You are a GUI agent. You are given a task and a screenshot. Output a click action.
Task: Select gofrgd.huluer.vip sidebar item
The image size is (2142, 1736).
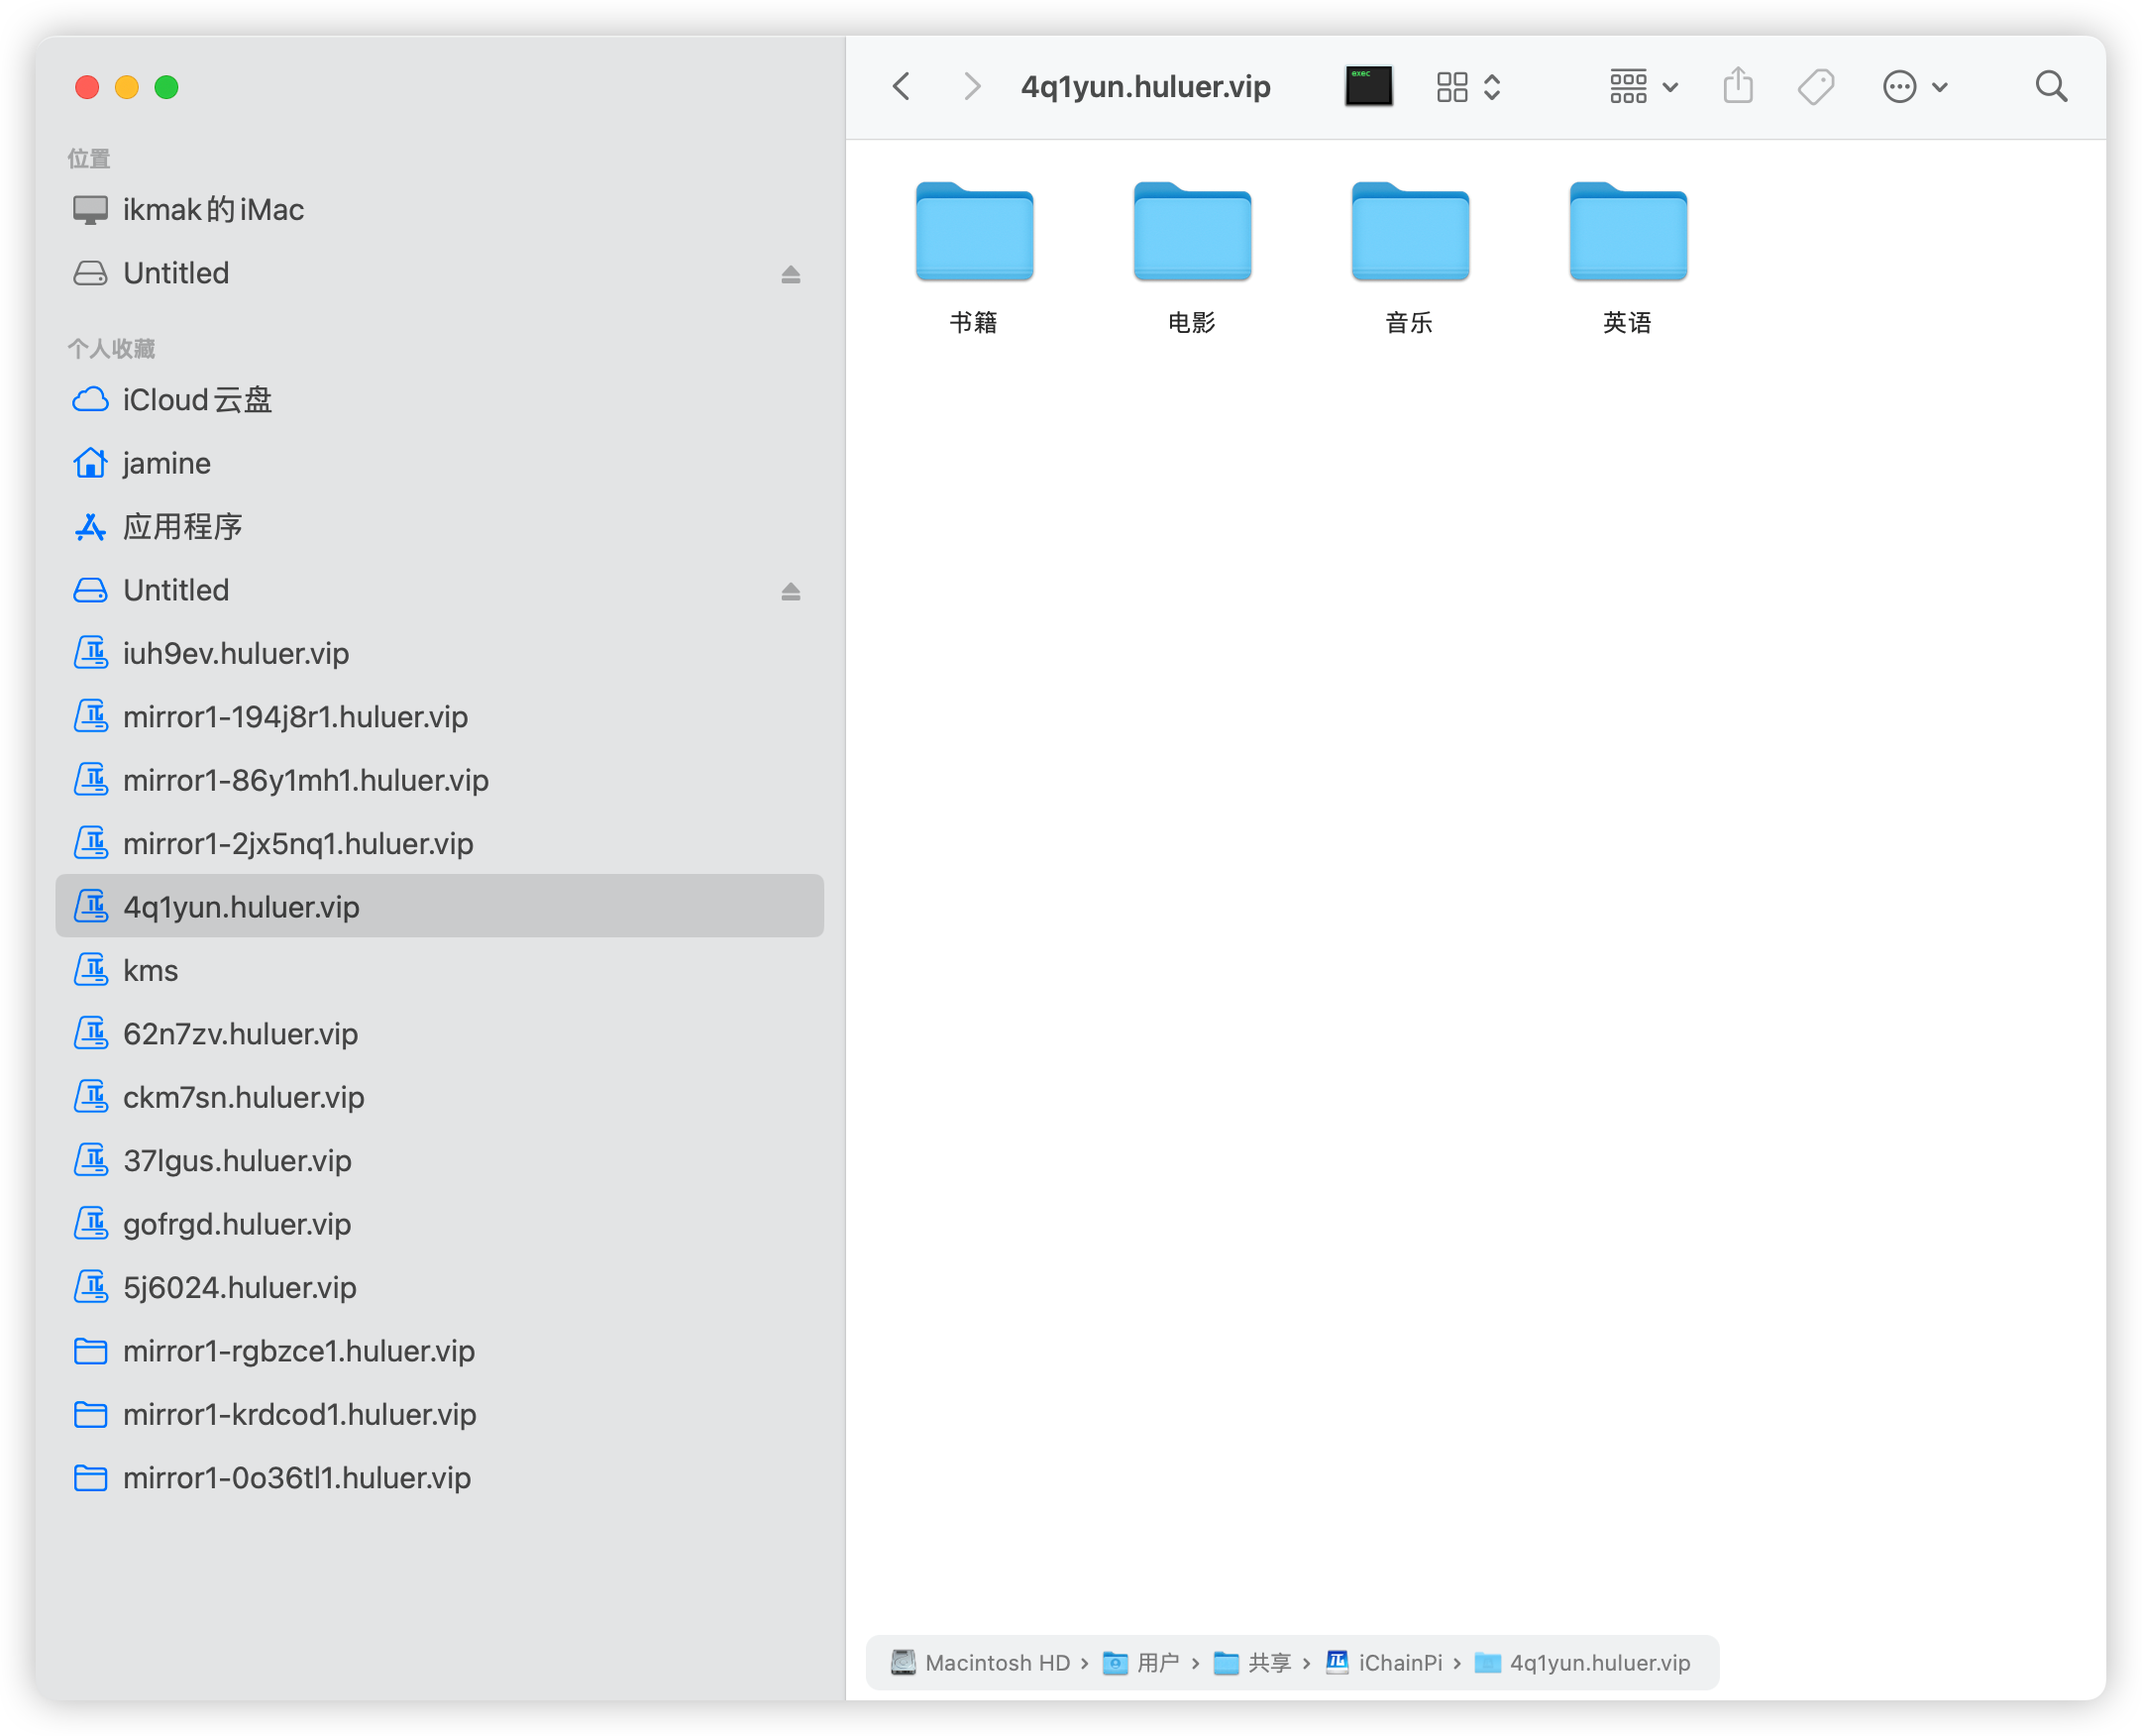click(x=439, y=1224)
